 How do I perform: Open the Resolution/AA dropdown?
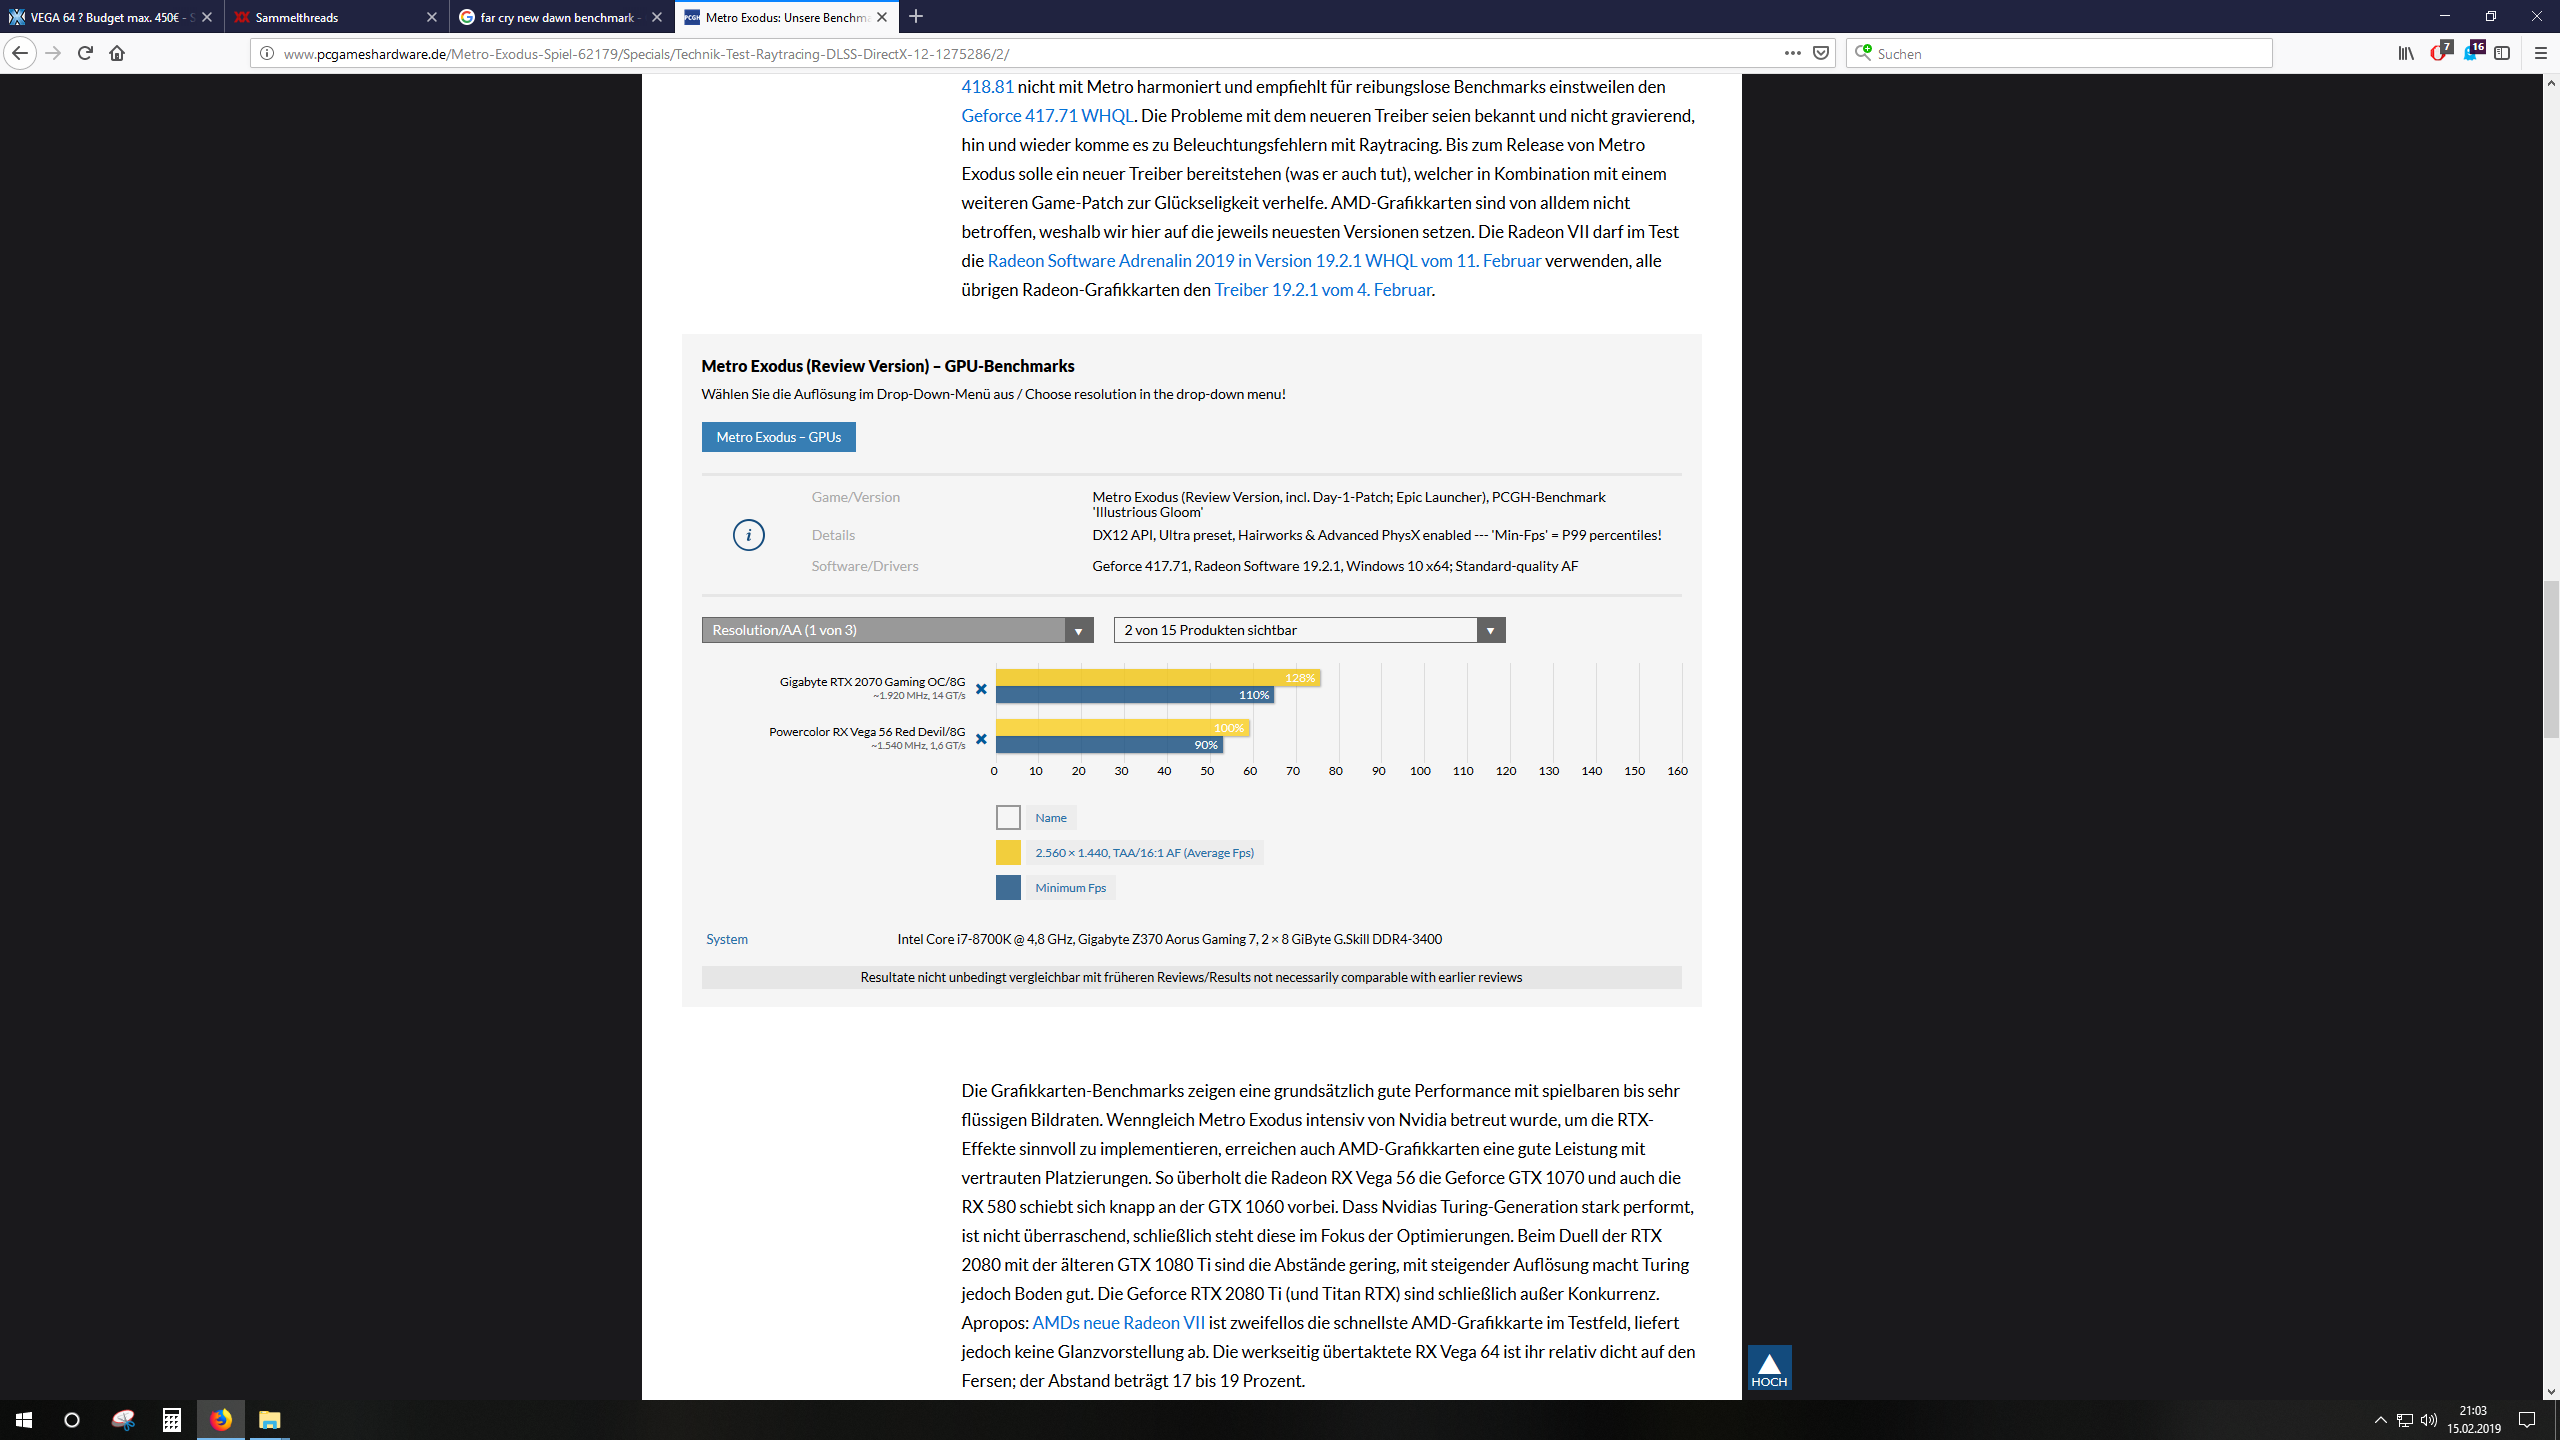pyautogui.click(x=898, y=630)
